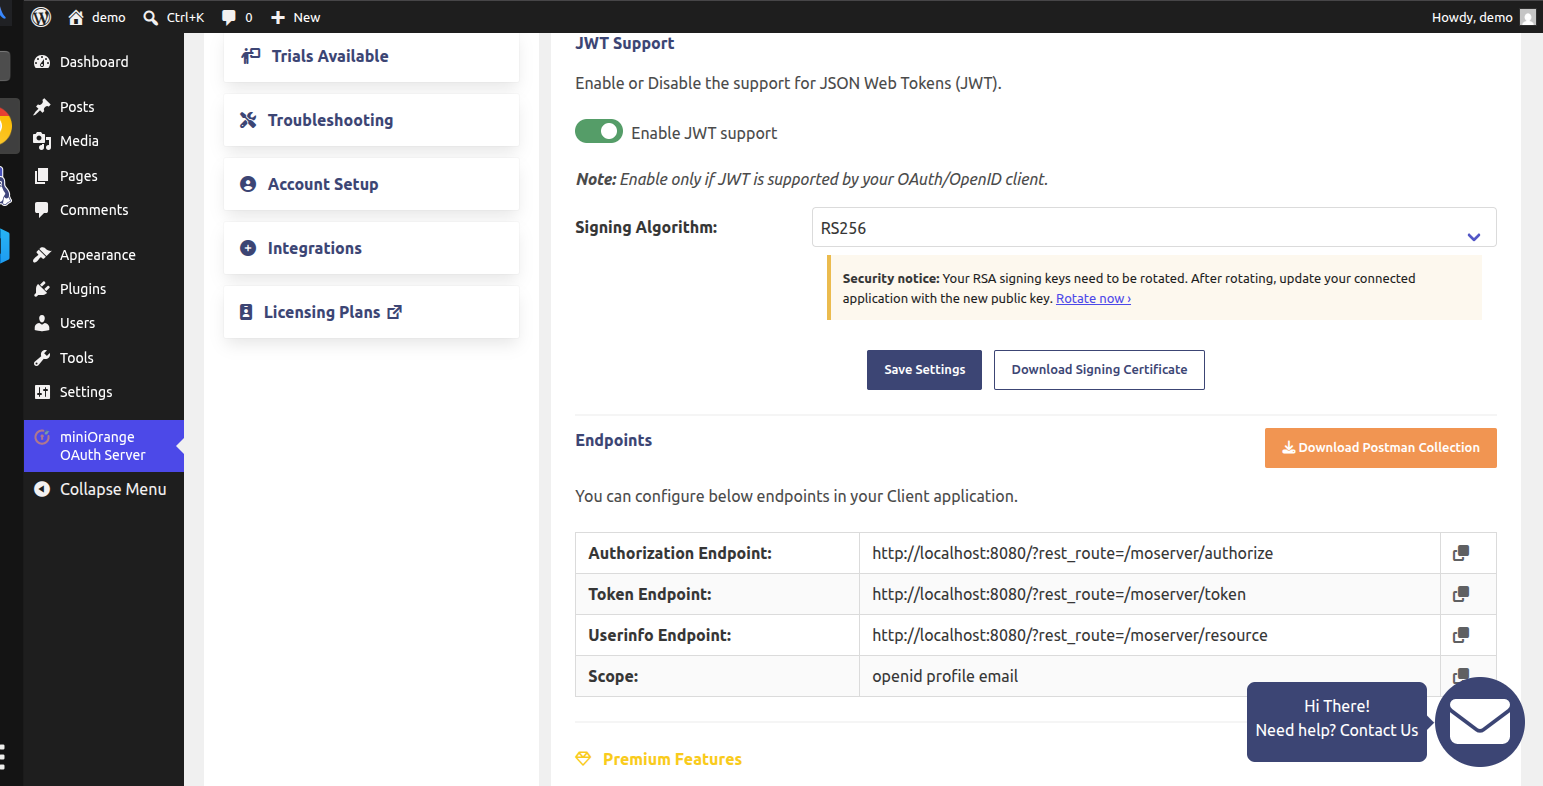Screen dimensions: 1543x786
Task: Navigate to Pages in the sidebar
Action: pos(104,176)
